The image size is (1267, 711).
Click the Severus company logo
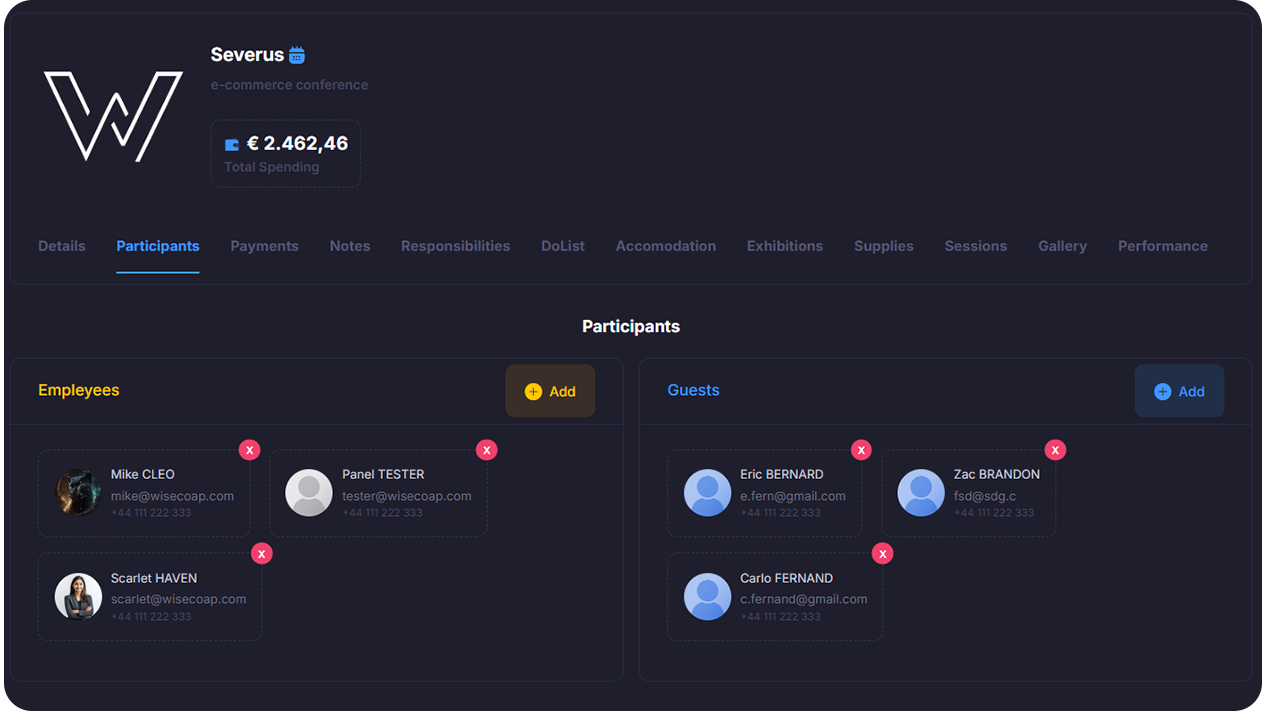(x=113, y=115)
